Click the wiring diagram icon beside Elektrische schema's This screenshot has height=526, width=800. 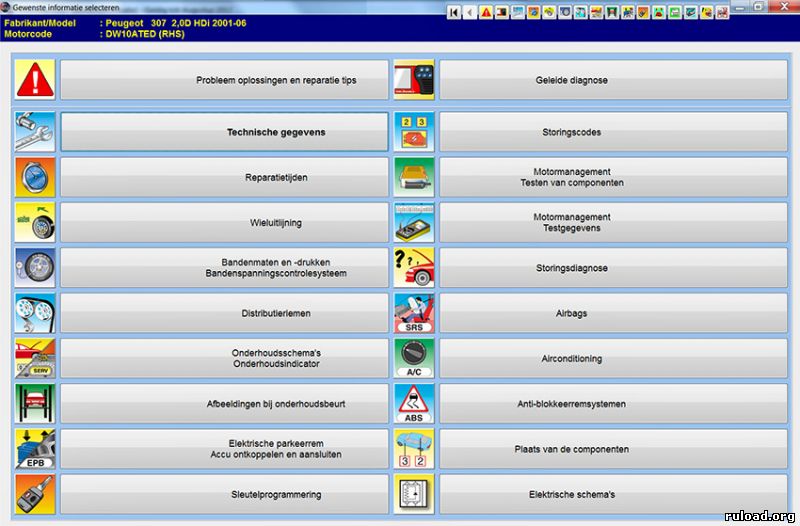click(x=414, y=494)
